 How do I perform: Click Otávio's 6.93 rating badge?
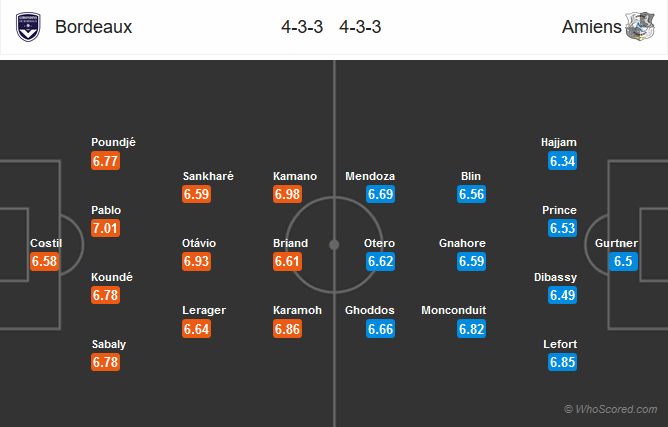coord(196,261)
